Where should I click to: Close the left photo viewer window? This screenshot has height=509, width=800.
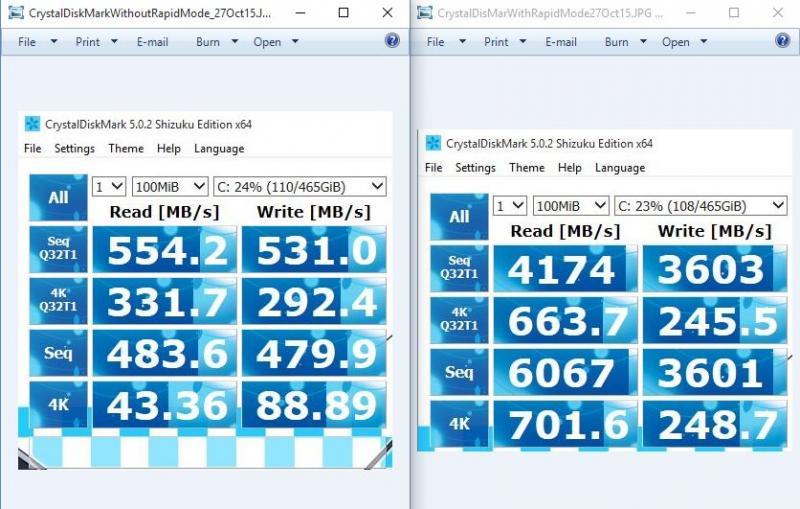coord(388,13)
